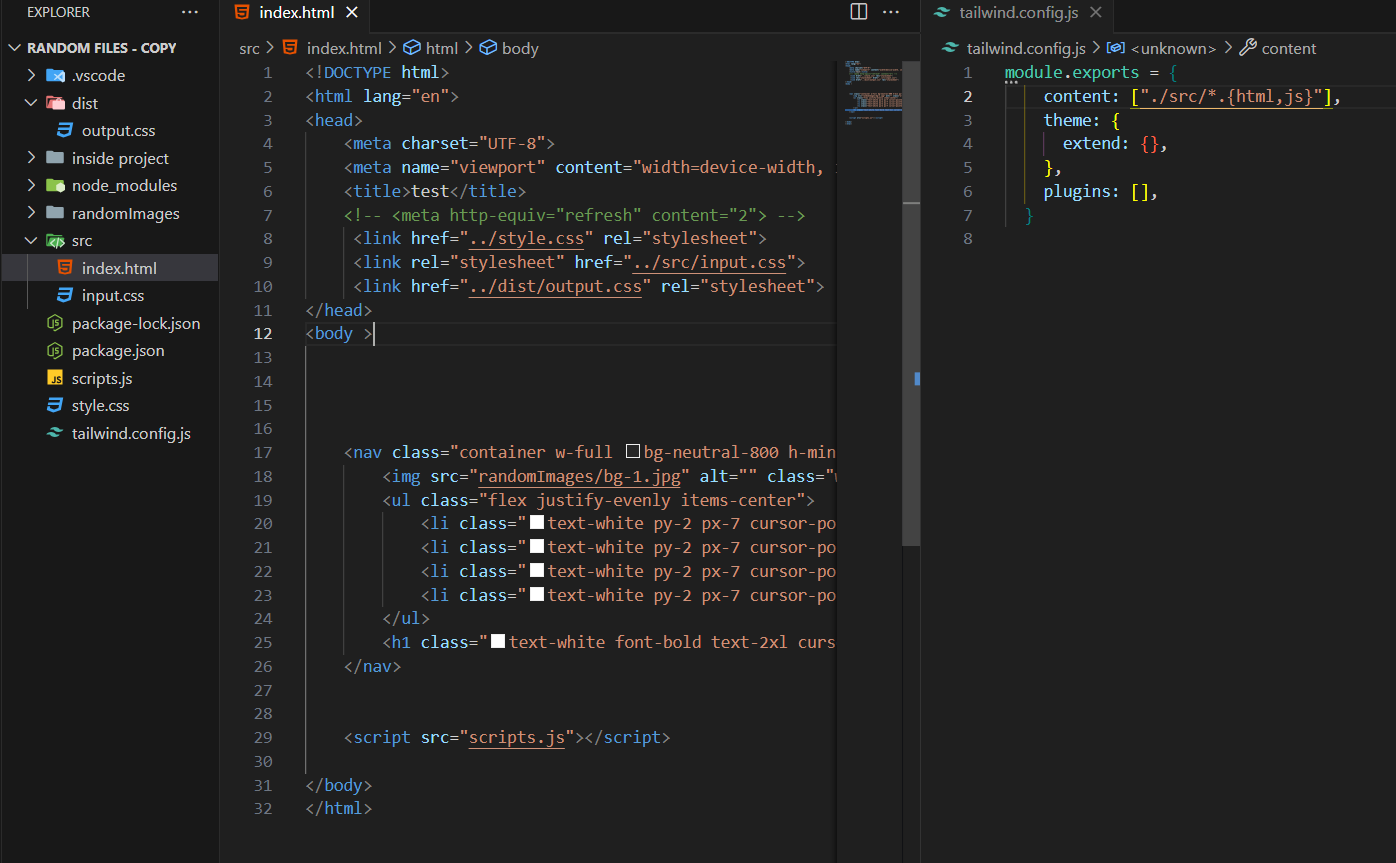Click the scripts.js file icon

click(55, 378)
